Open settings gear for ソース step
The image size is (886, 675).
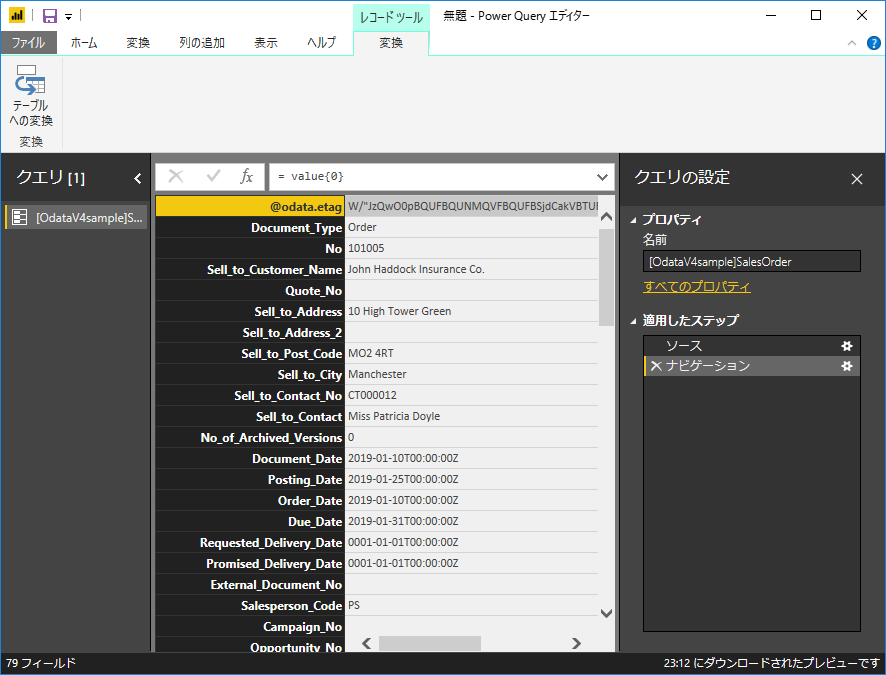click(x=847, y=346)
